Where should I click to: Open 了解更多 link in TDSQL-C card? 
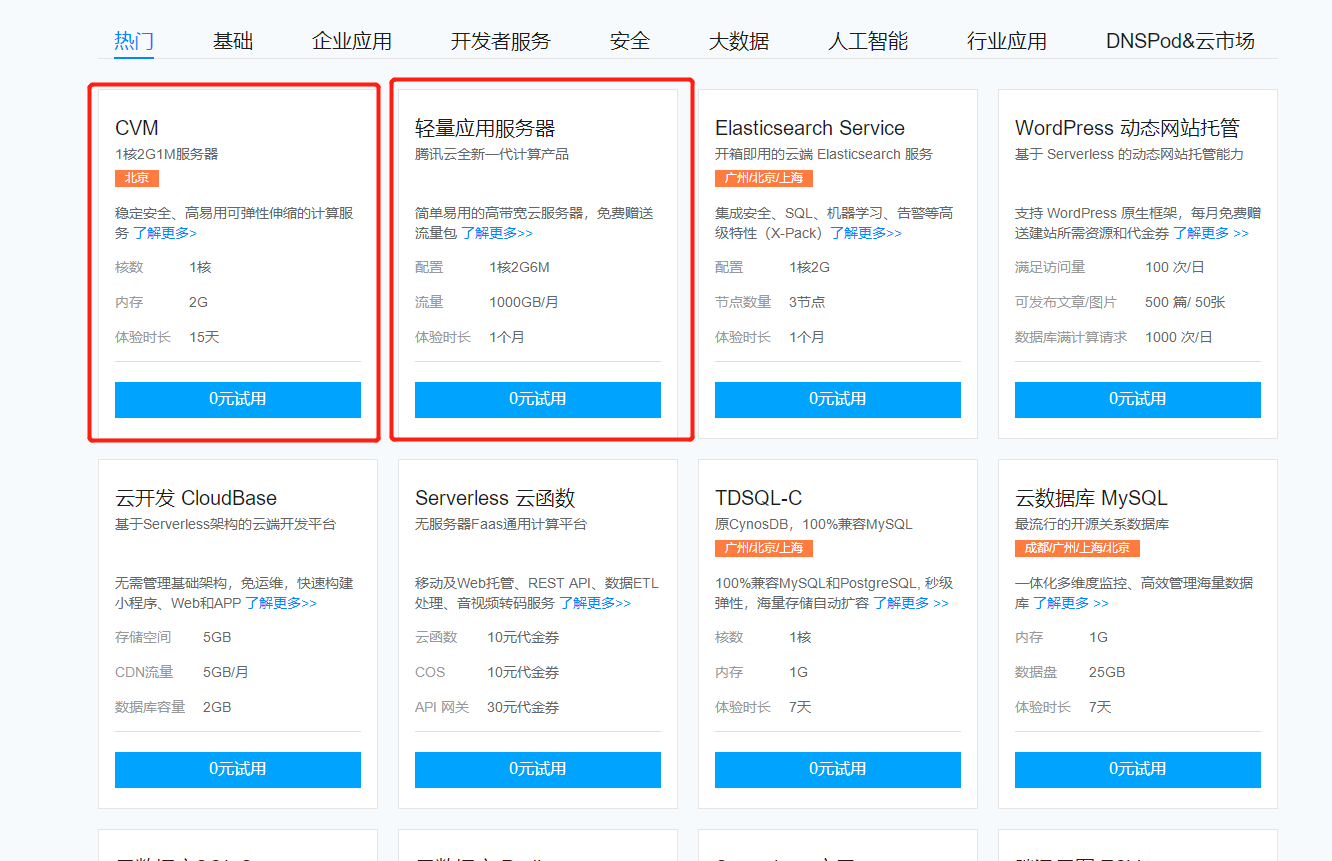coord(911,603)
